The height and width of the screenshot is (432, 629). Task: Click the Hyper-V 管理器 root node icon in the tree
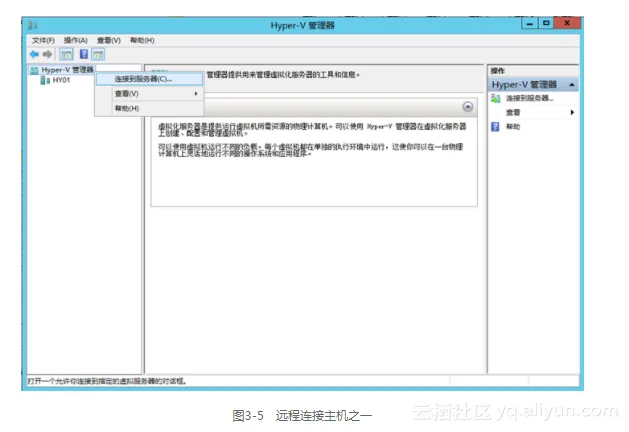pos(34,70)
